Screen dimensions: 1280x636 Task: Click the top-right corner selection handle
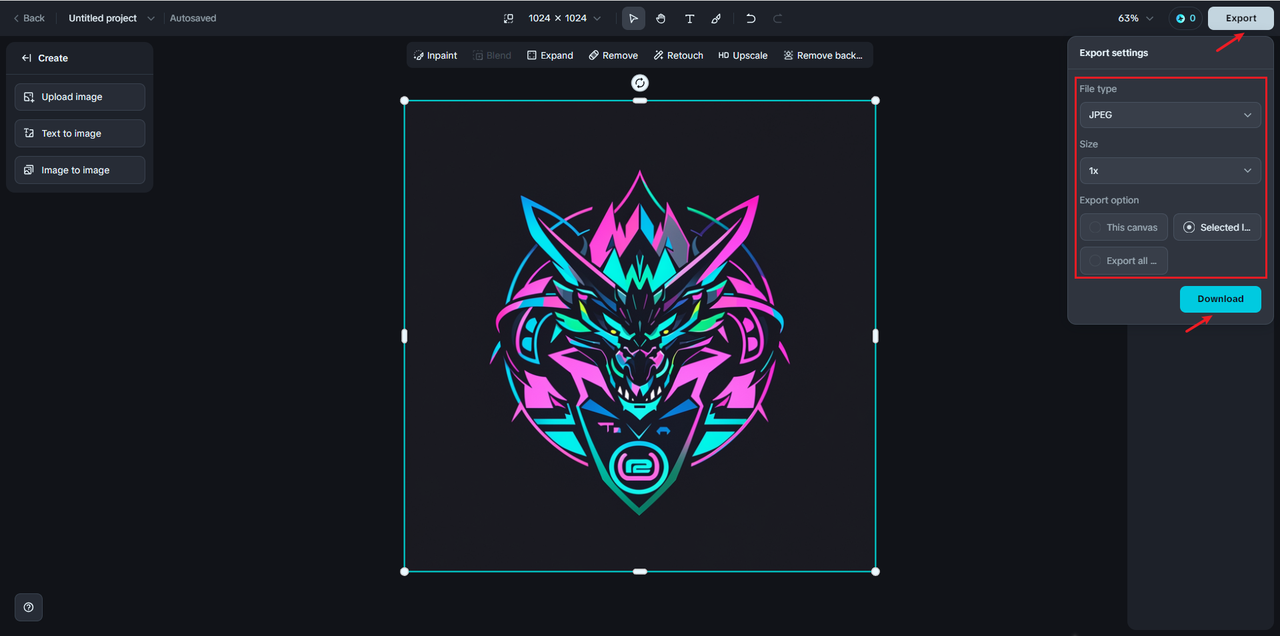point(876,100)
